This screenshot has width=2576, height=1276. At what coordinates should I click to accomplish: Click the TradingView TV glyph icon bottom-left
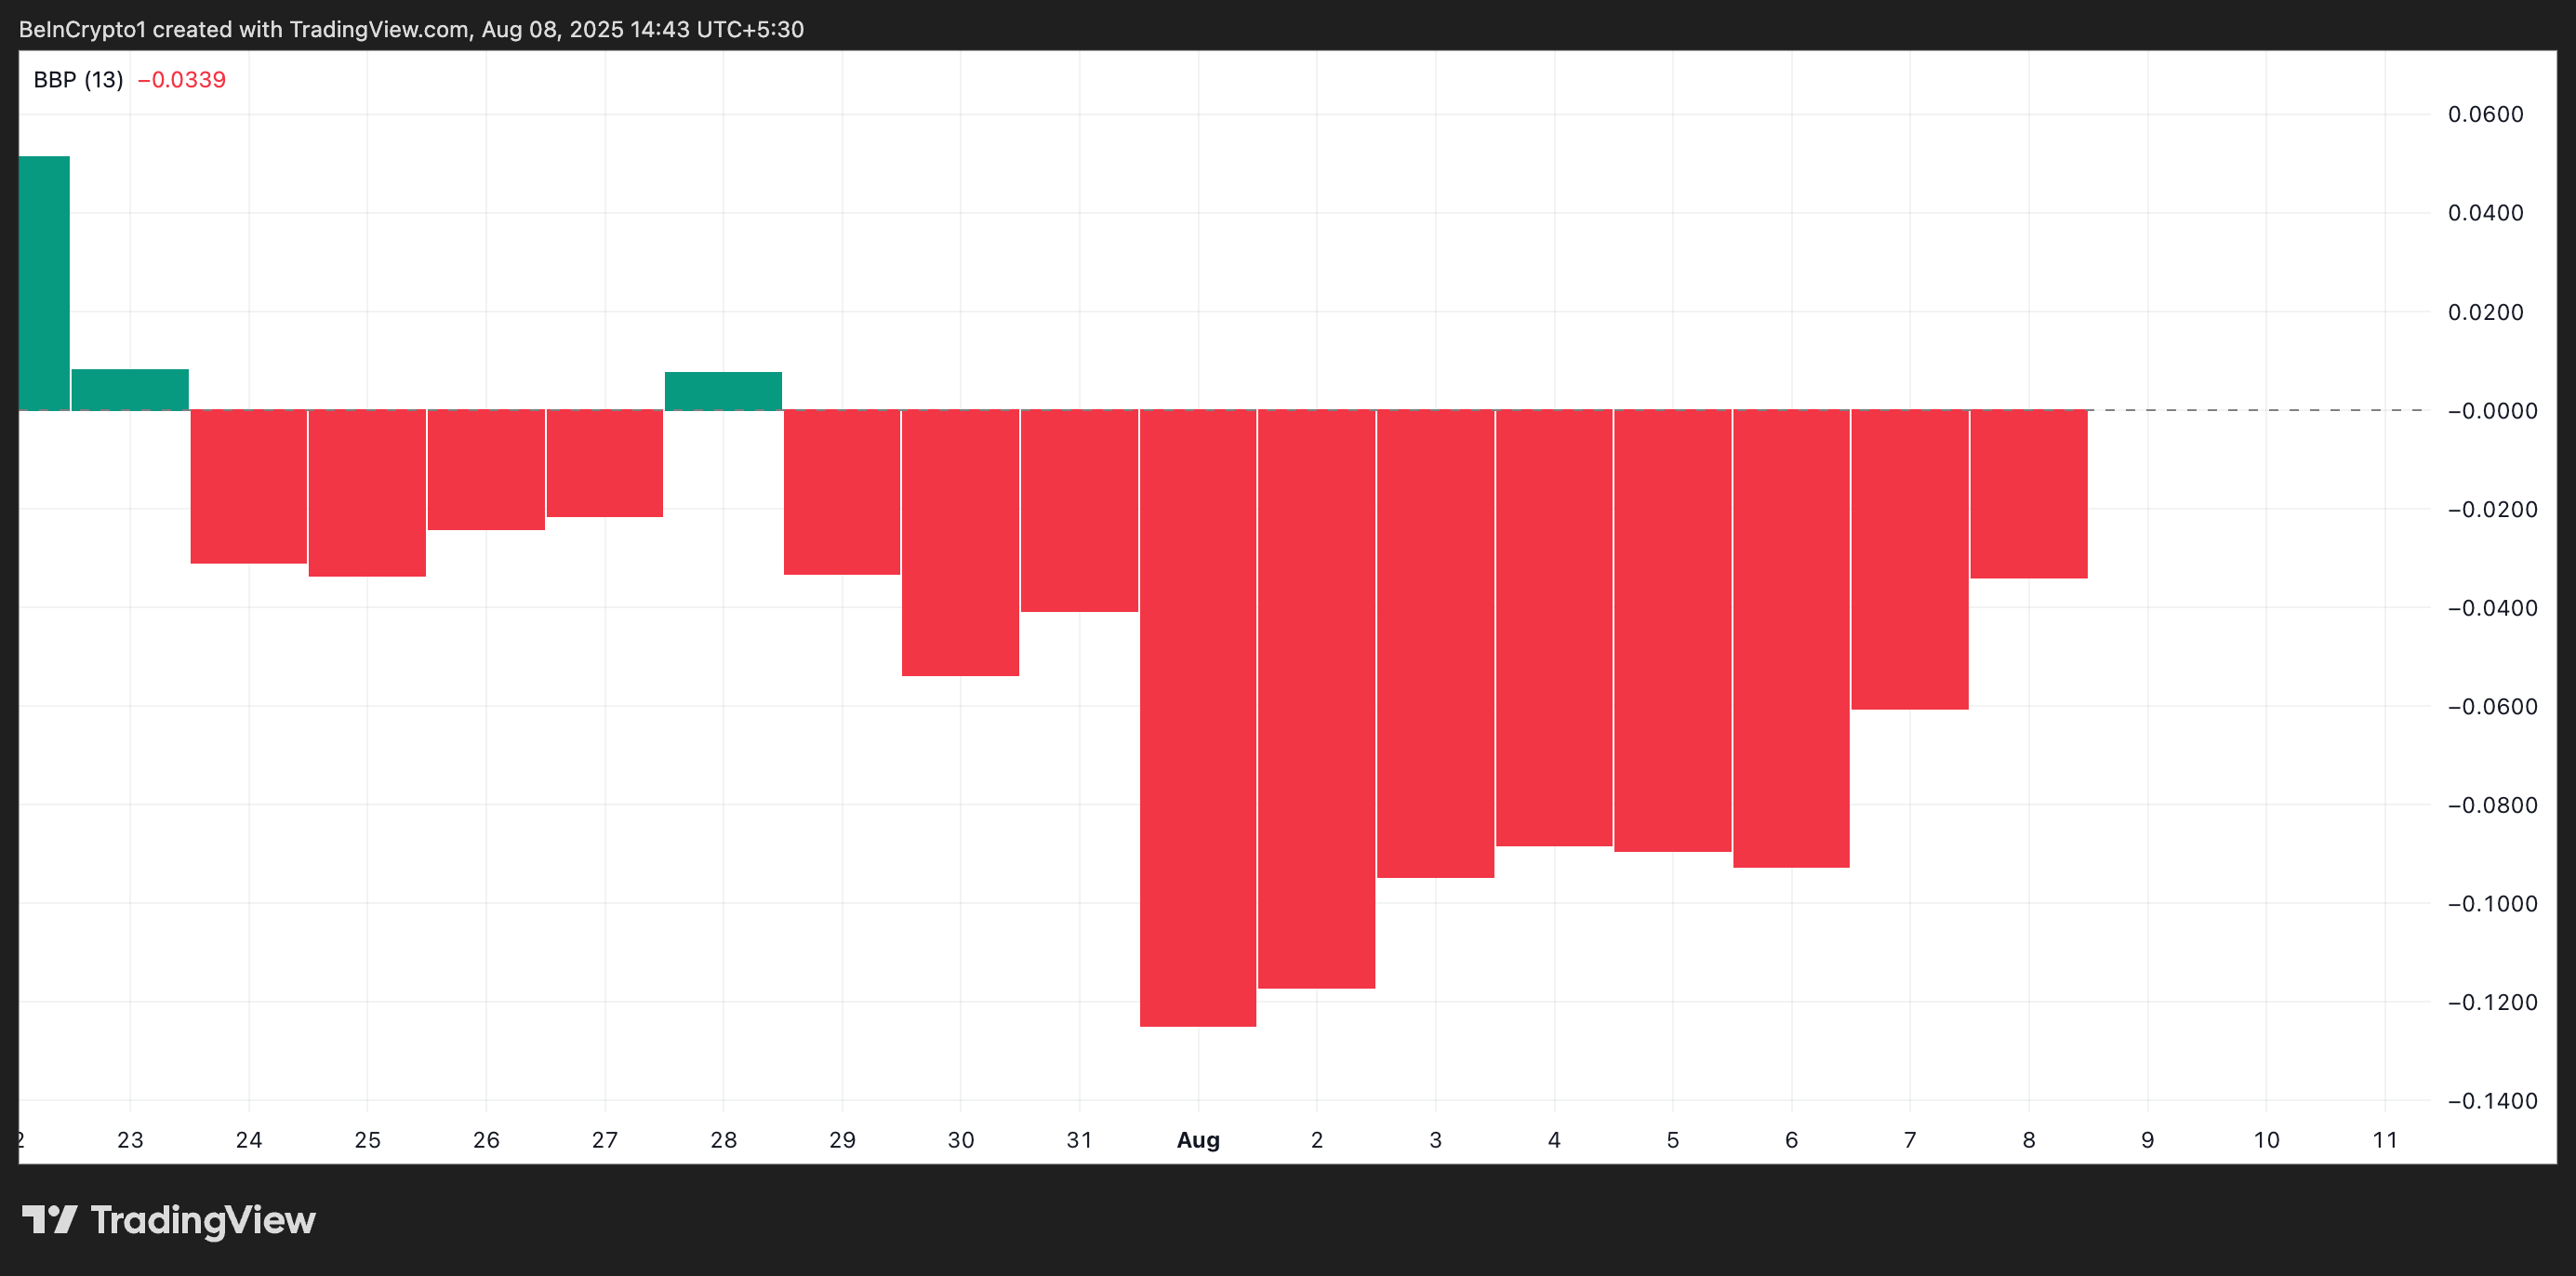(x=52, y=1220)
